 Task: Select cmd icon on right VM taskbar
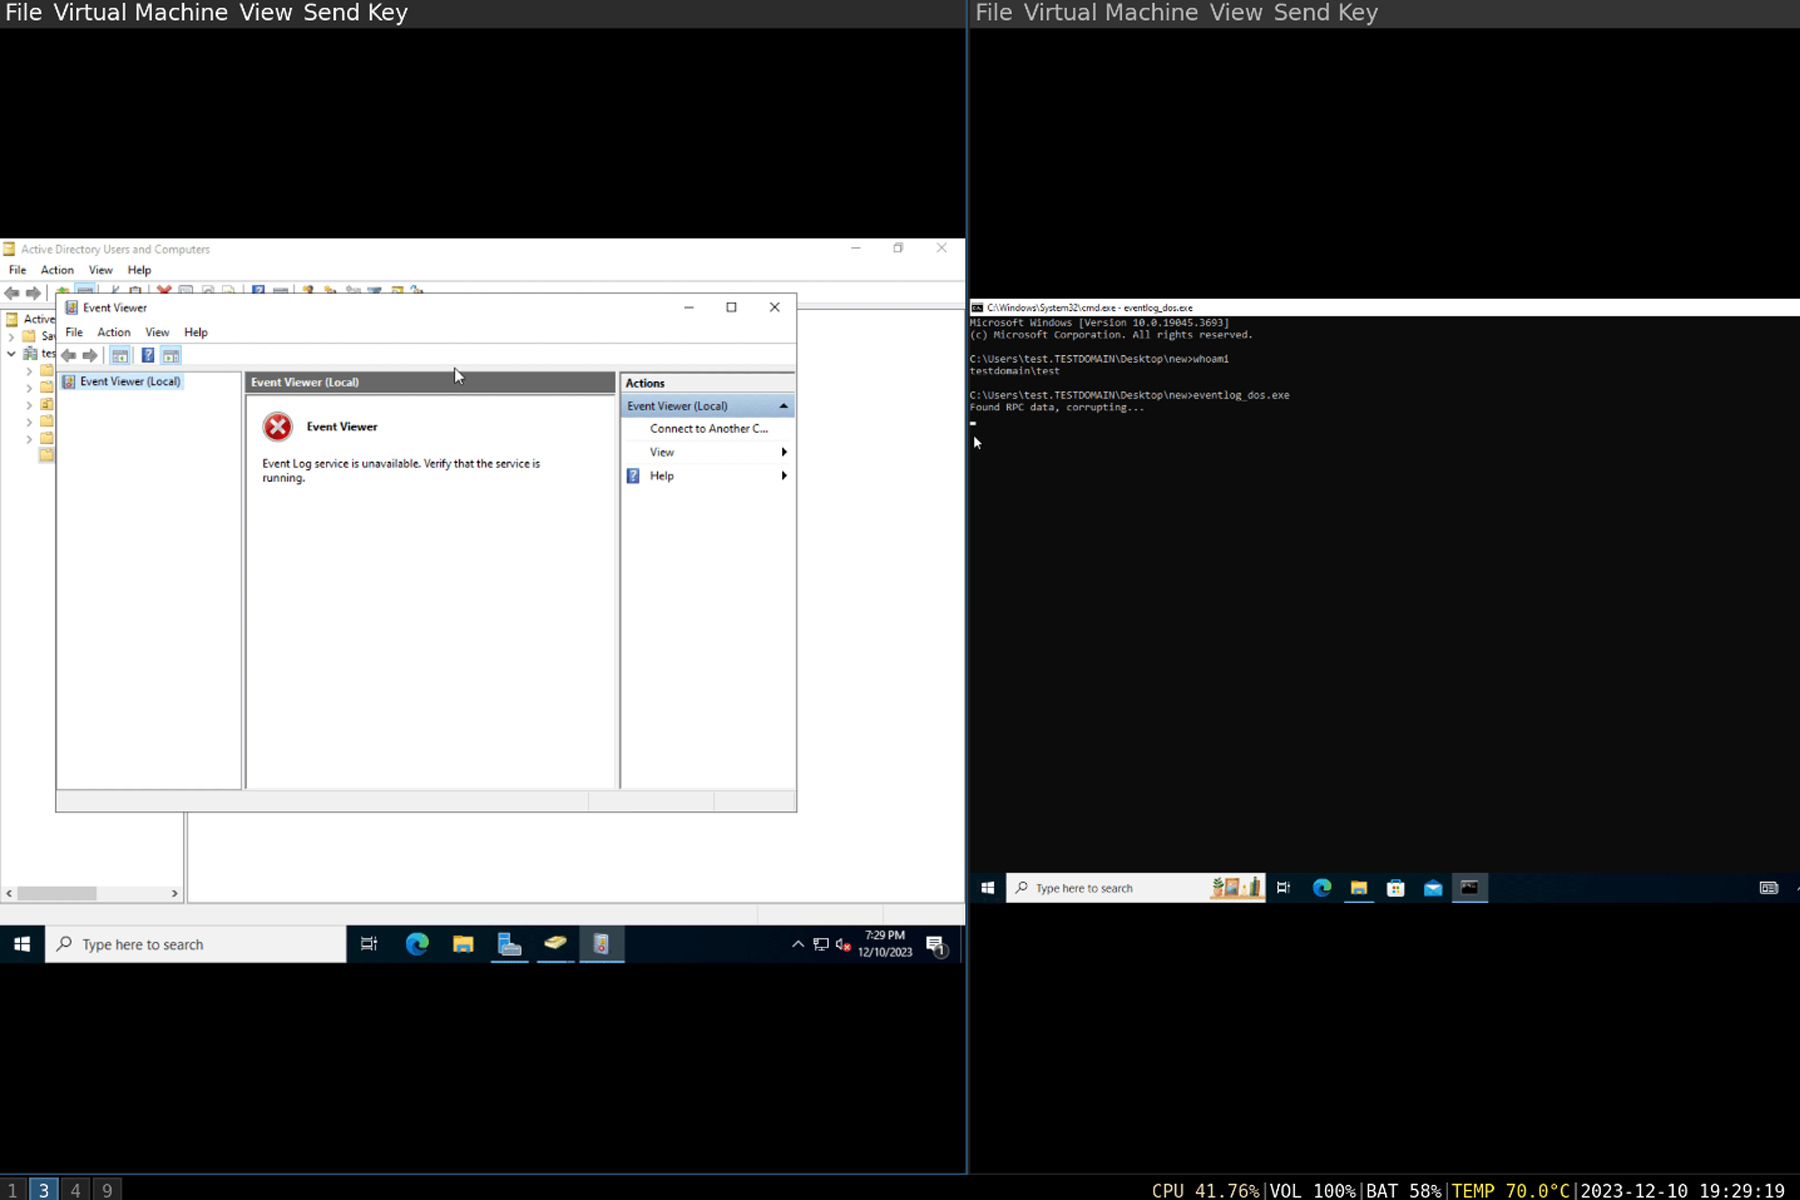click(1470, 888)
